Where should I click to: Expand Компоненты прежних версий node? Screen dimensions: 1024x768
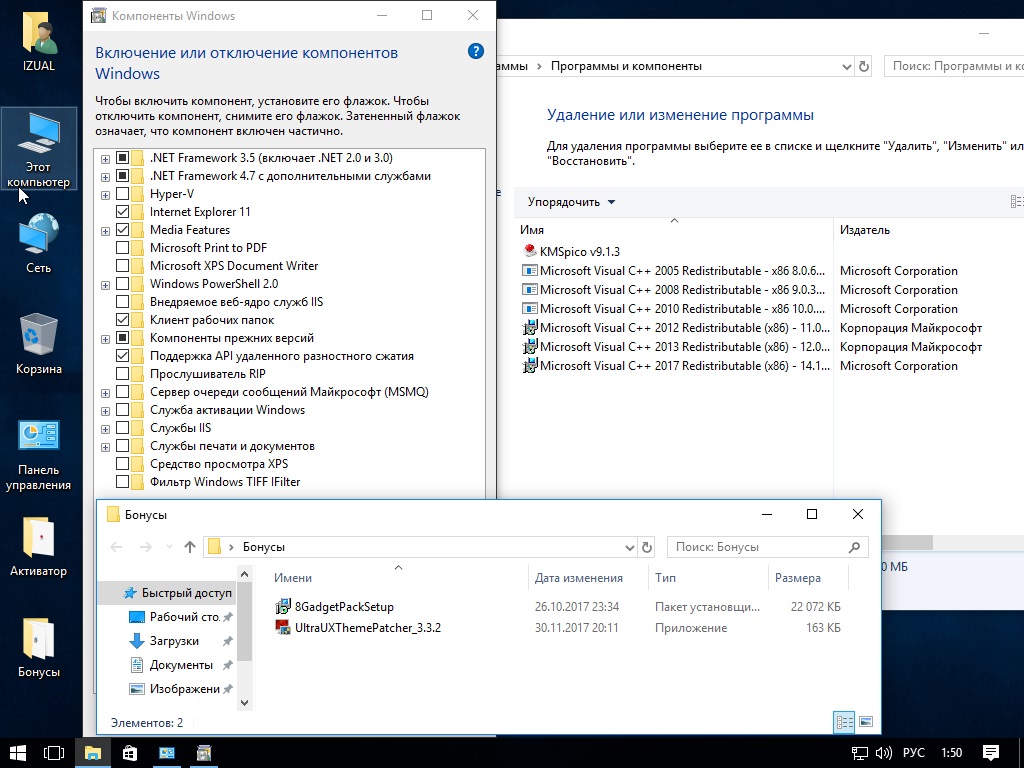(105, 339)
